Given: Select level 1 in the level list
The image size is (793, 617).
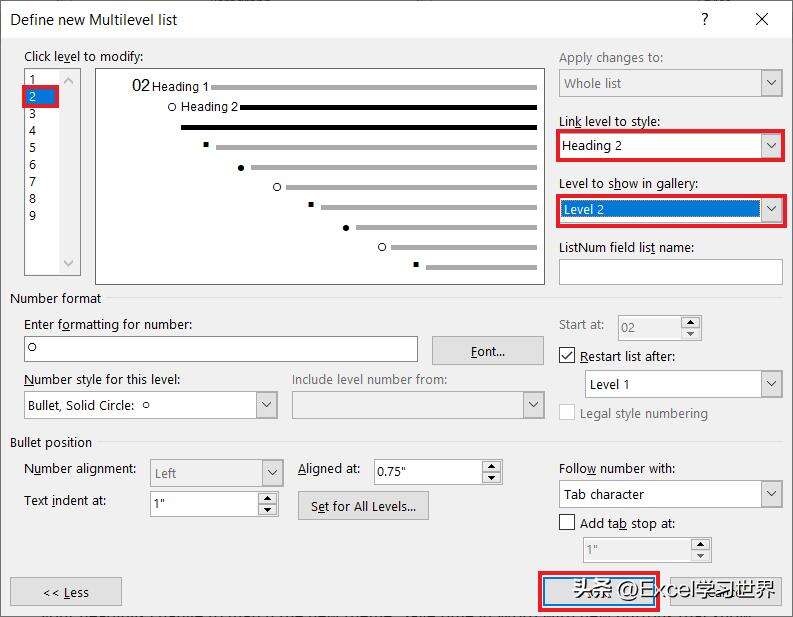Looking at the screenshot, I should tap(32, 79).
